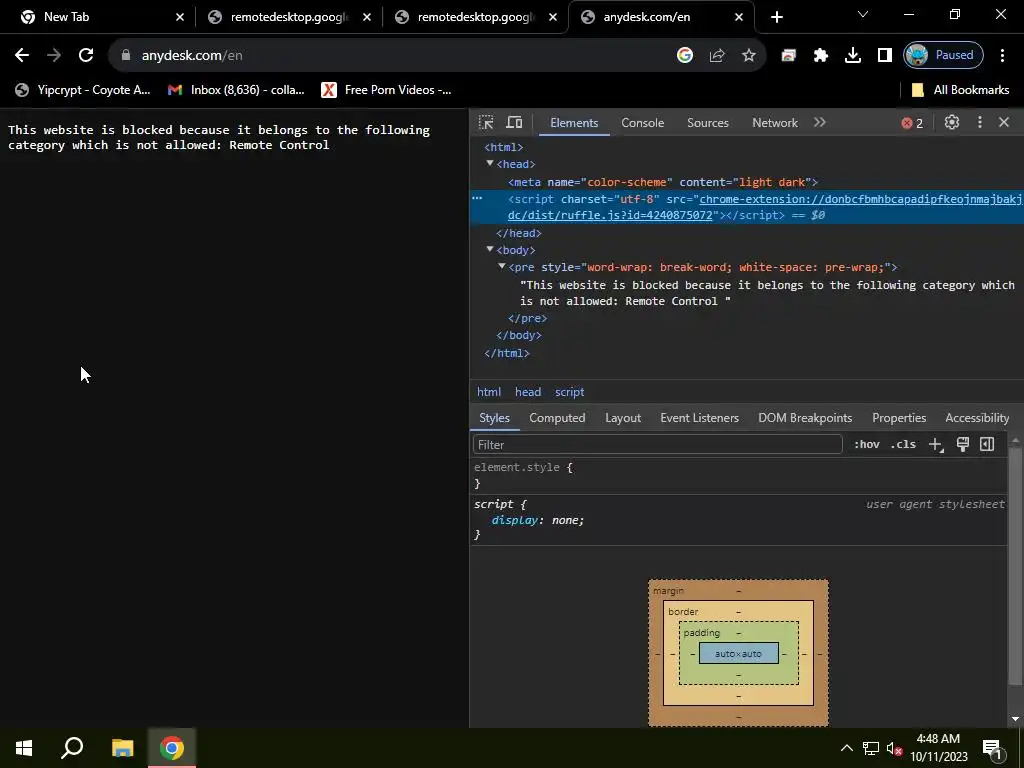
Task: Toggle Chrome side panel icon
Action: click(885, 56)
